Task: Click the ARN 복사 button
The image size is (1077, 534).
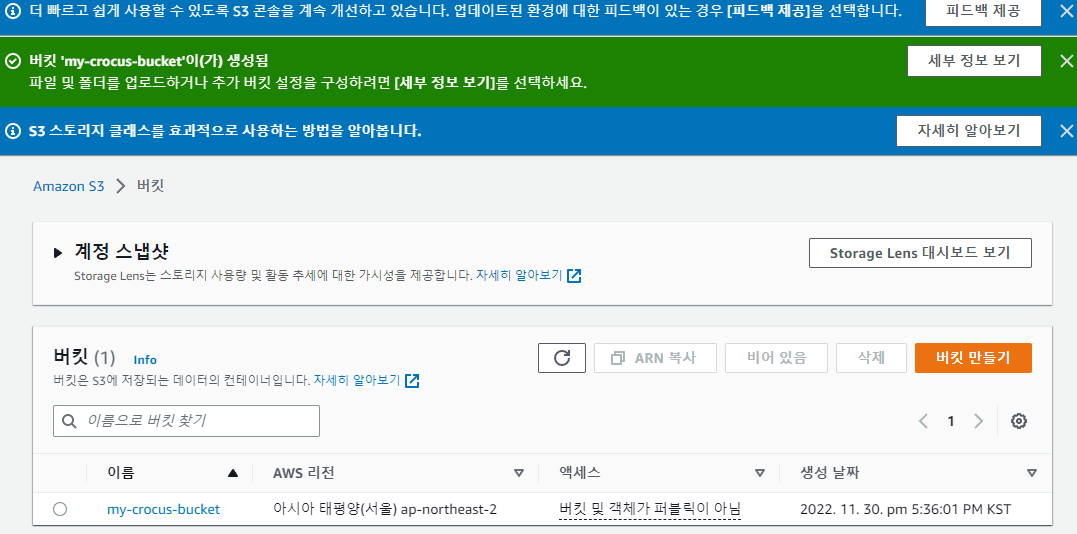Action: [655, 358]
